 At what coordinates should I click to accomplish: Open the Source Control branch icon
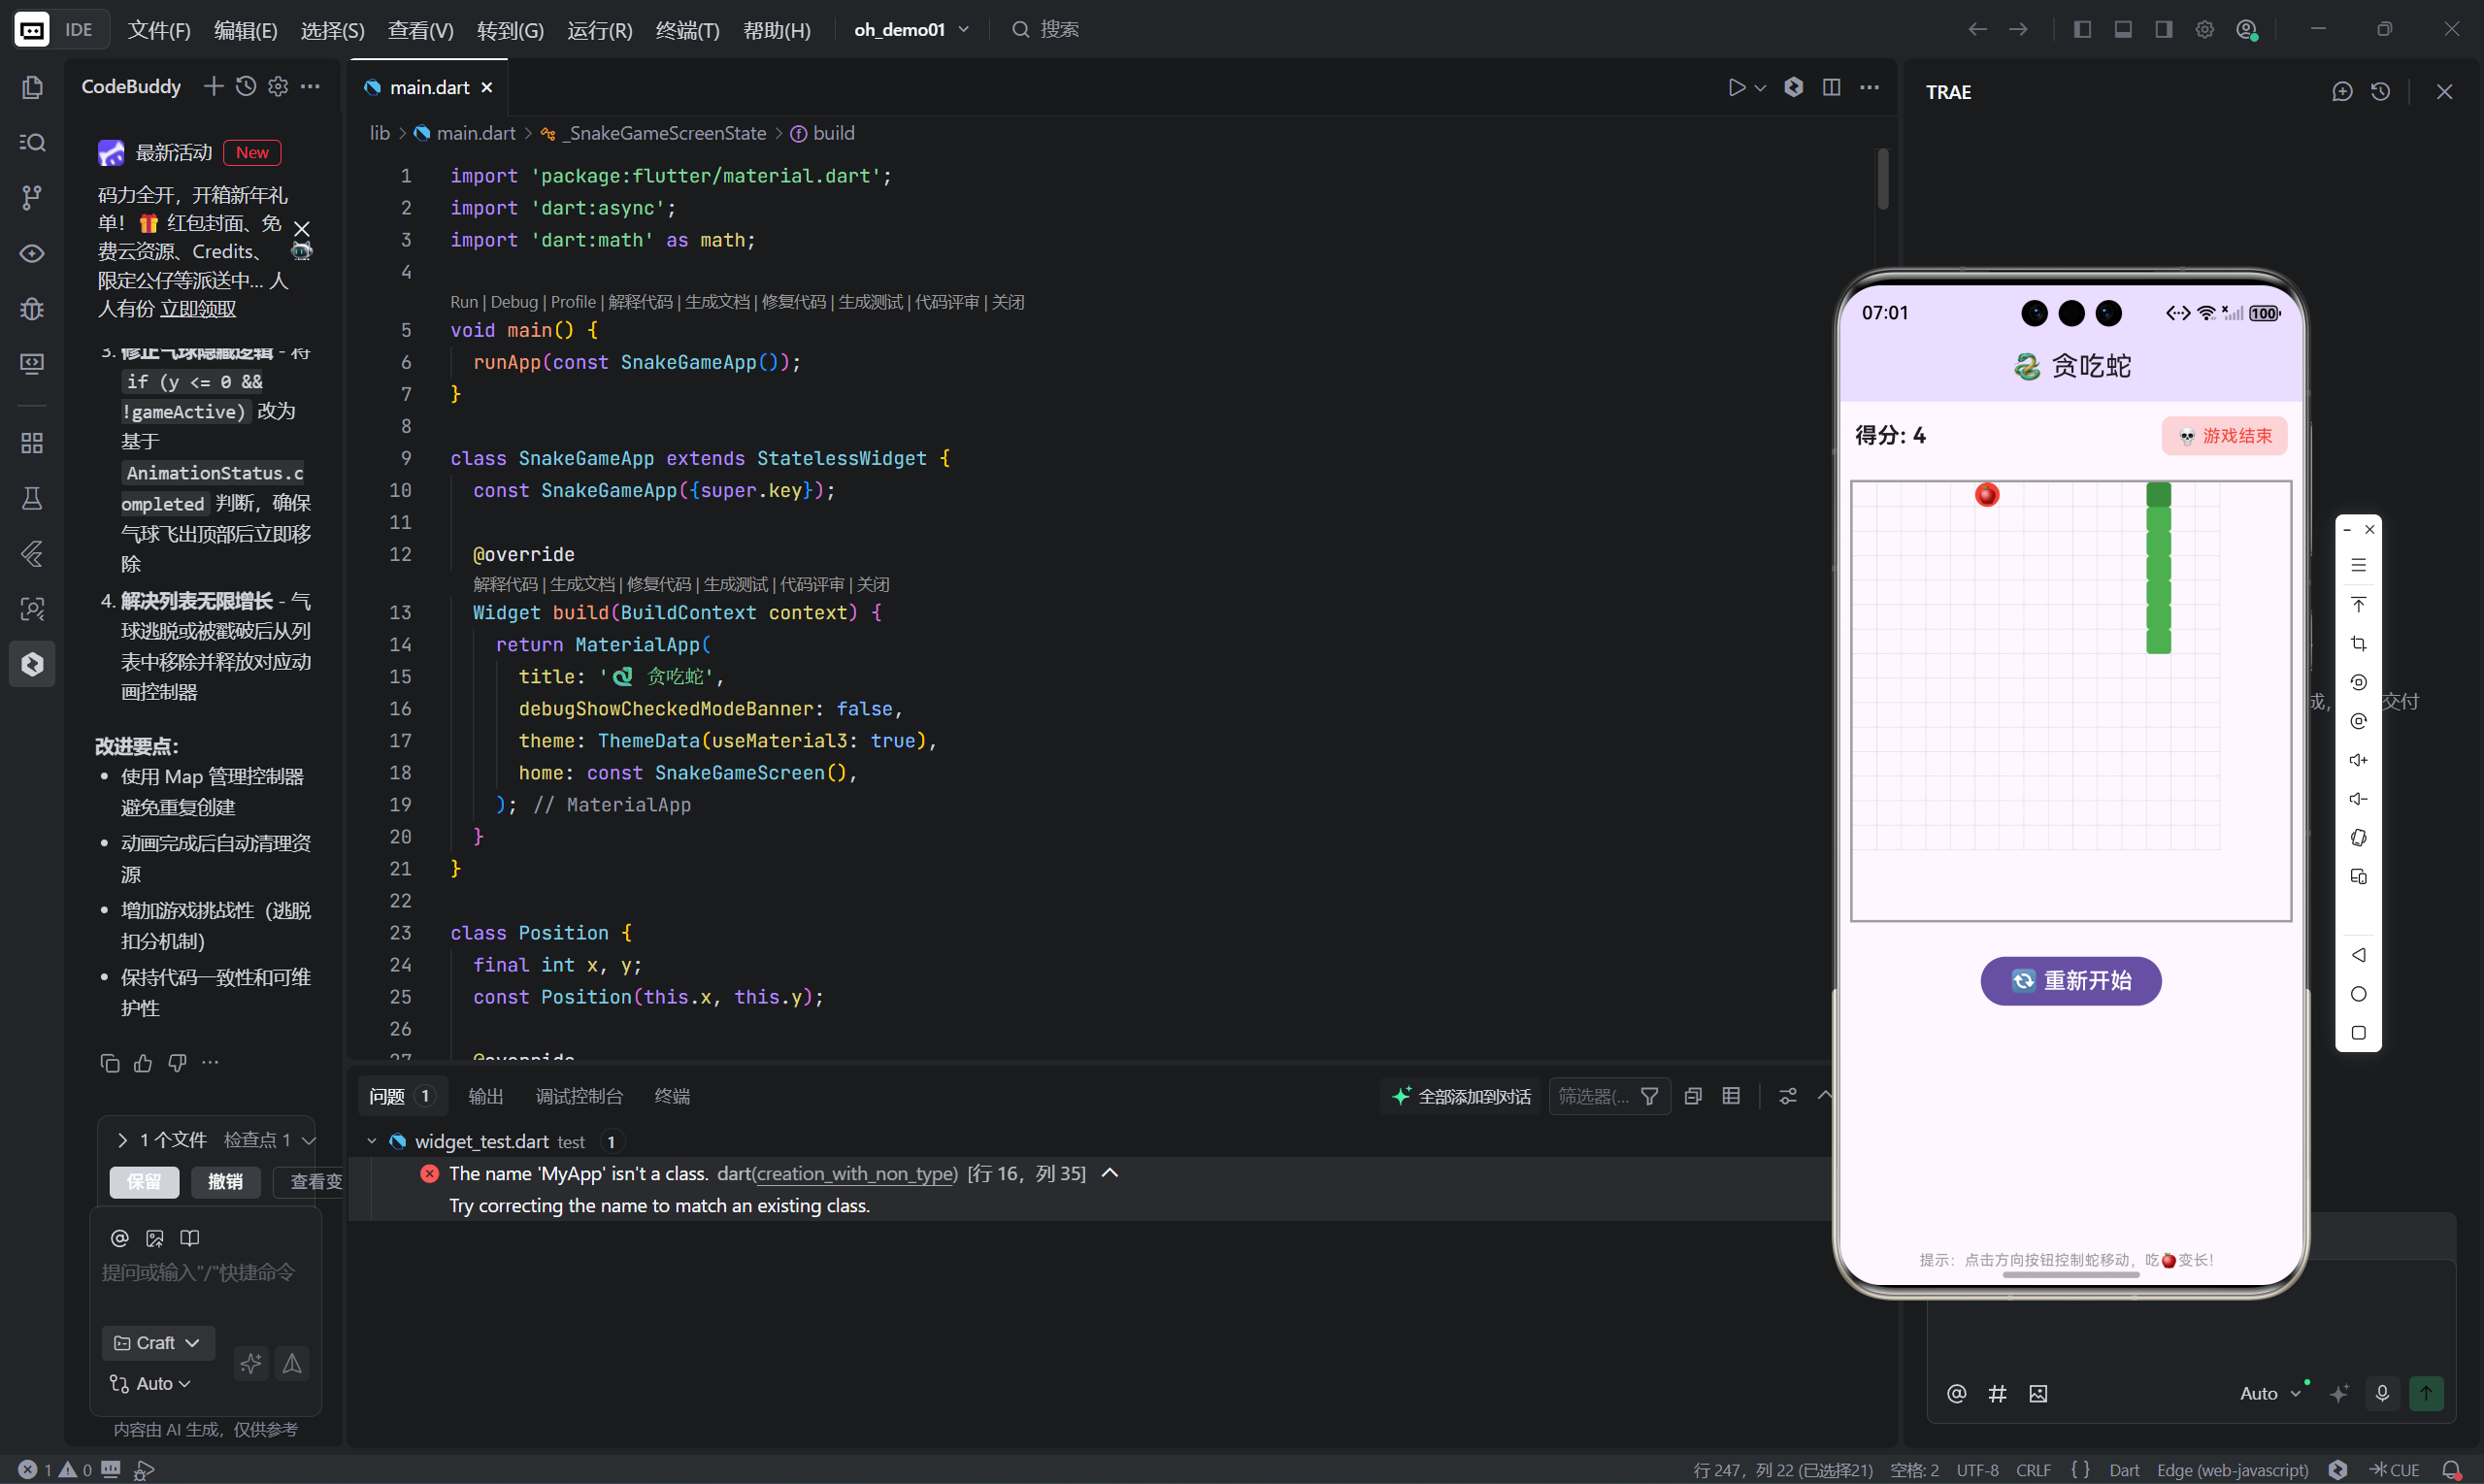tap(32, 197)
